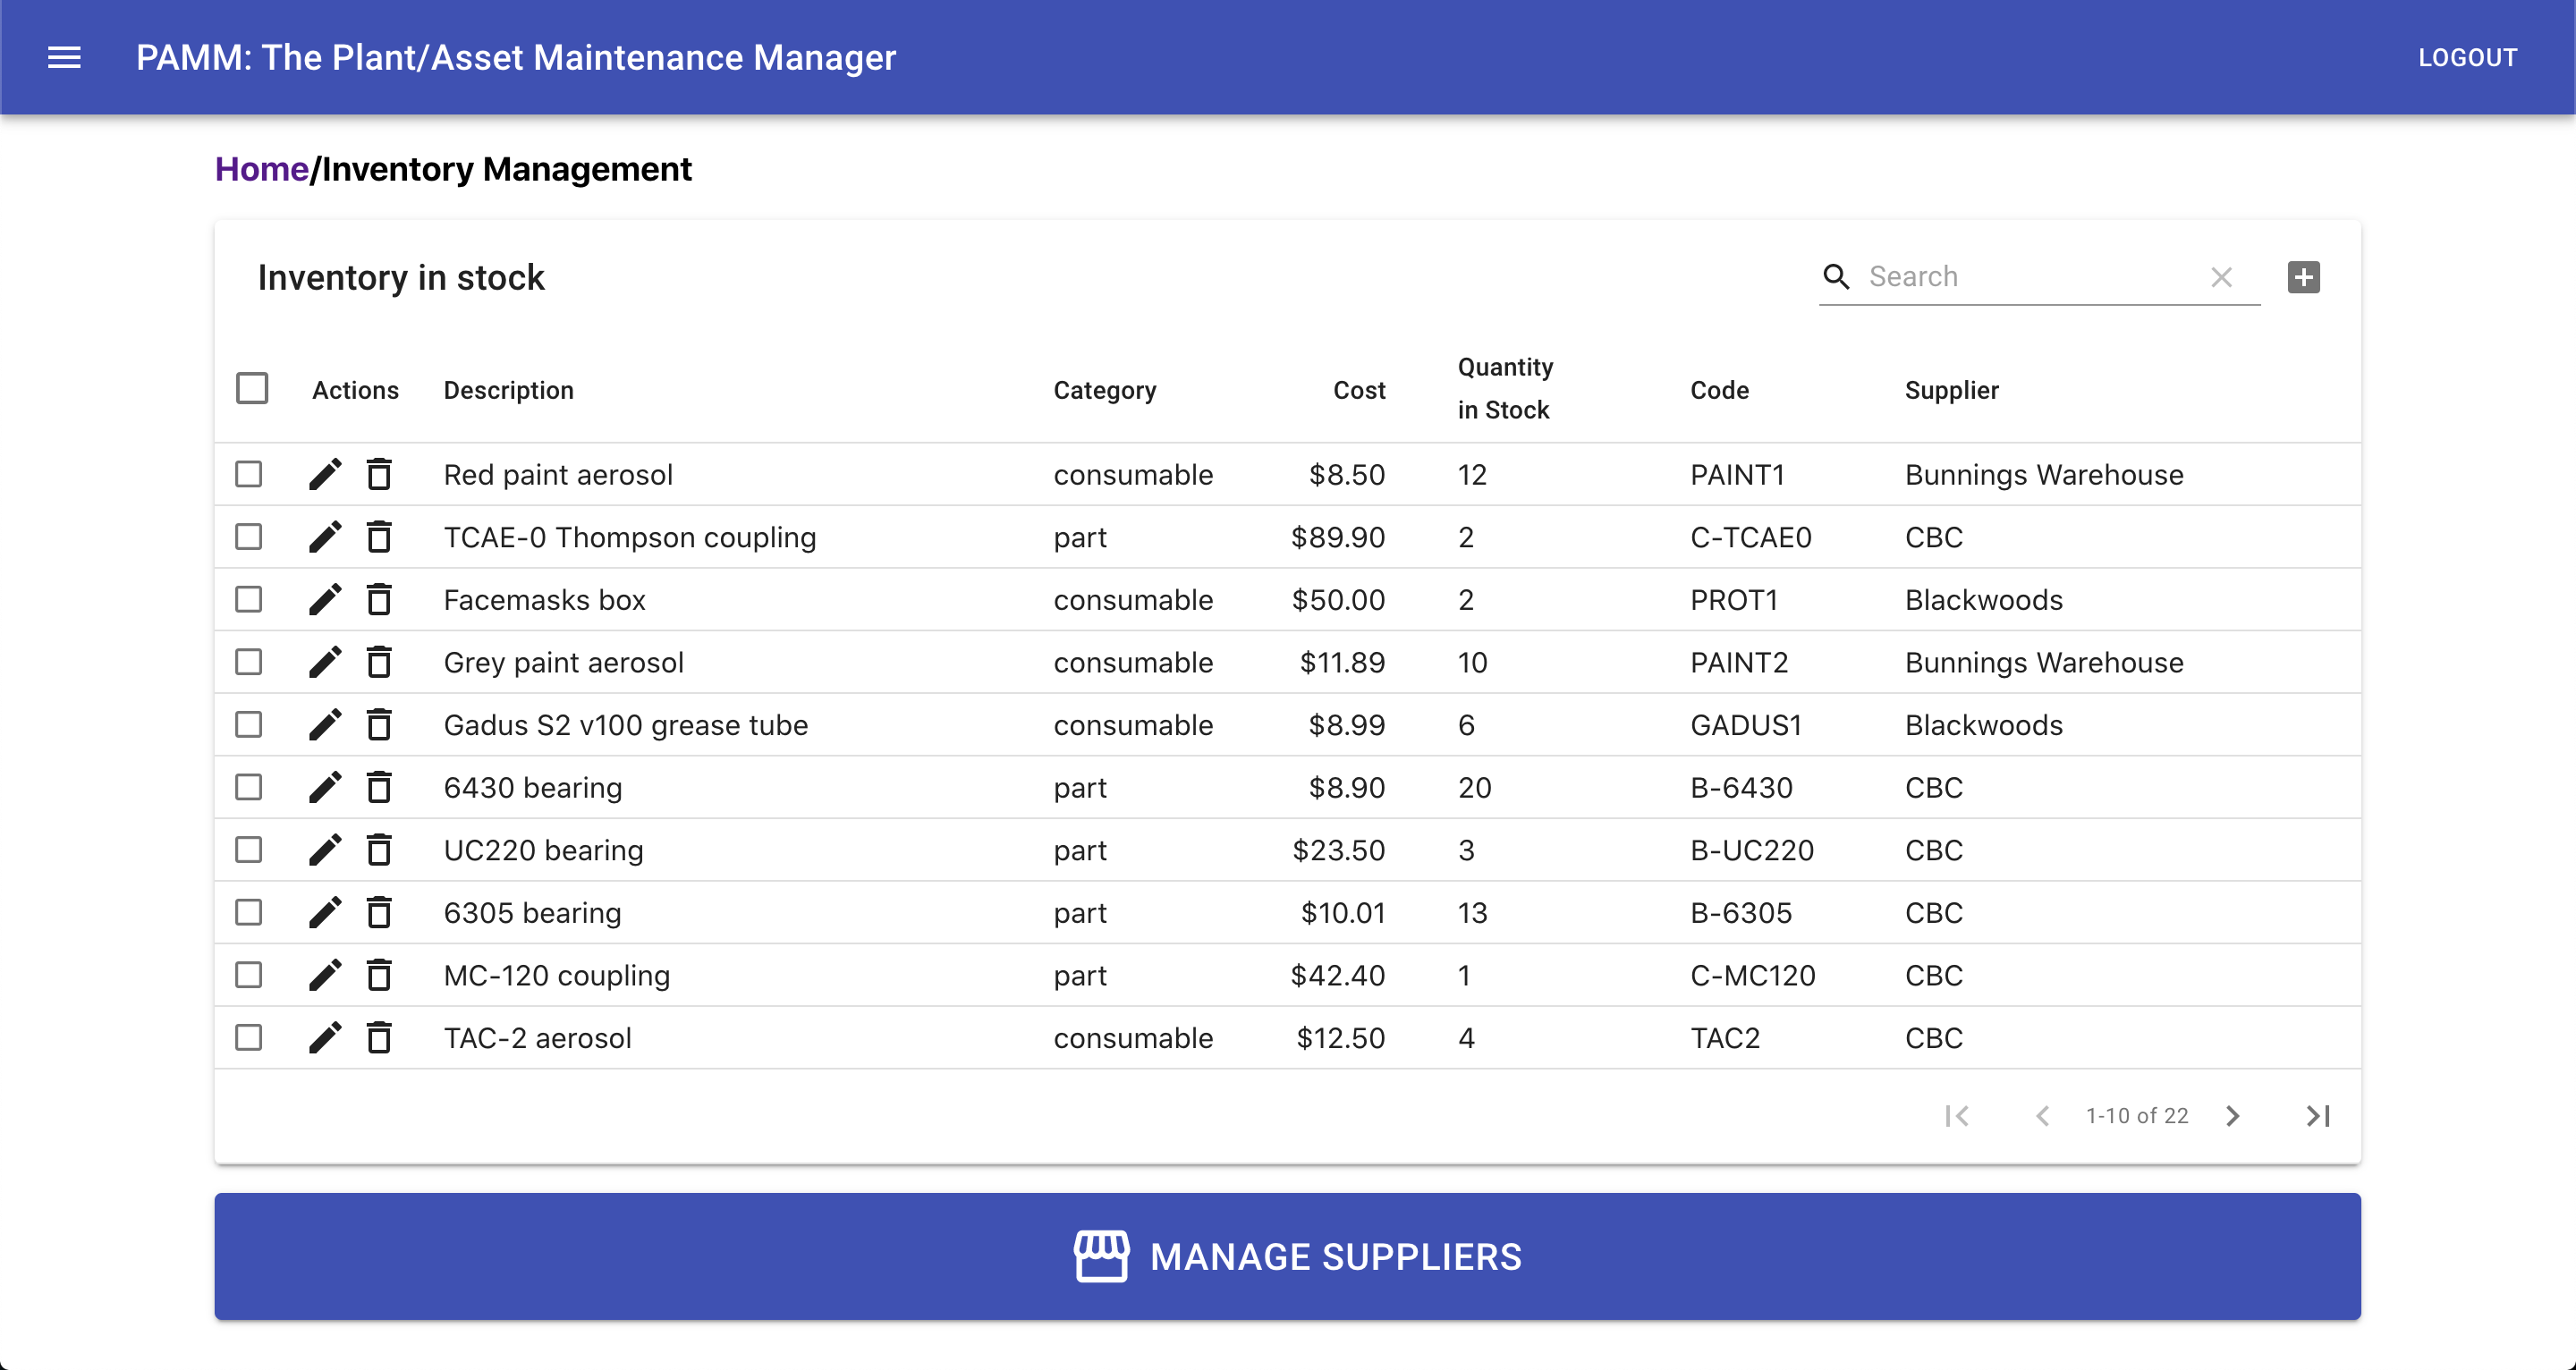Edit the Gadus S2 v100 grease tube
Viewport: 2576px width, 1370px height.
click(325, 725)
